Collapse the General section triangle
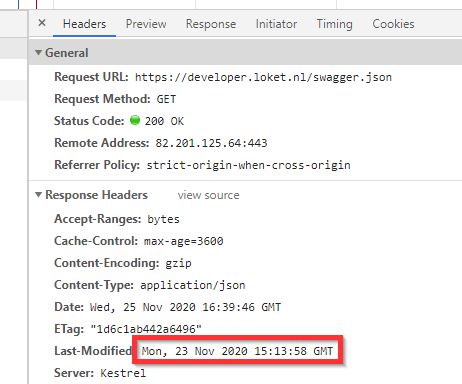The width and height of the screenshot is (462, 384). click(x=39, y=53)
